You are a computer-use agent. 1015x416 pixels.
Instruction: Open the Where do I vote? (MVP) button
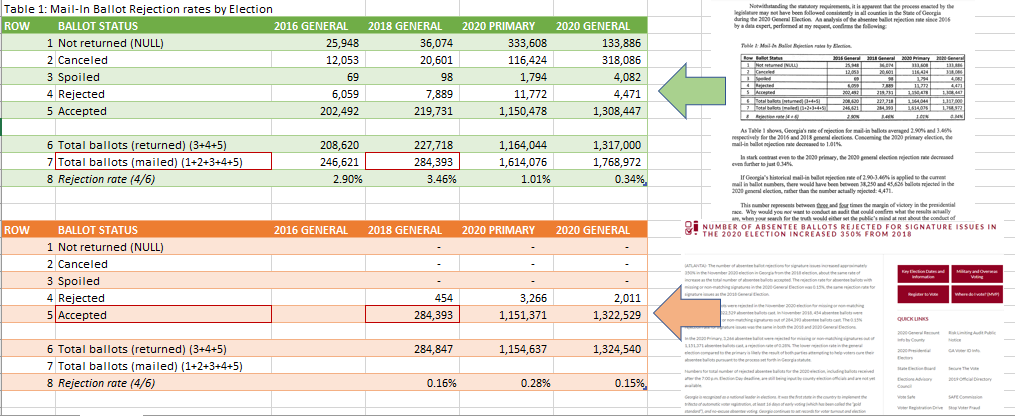pyautogui.click(x=975, y=294)
